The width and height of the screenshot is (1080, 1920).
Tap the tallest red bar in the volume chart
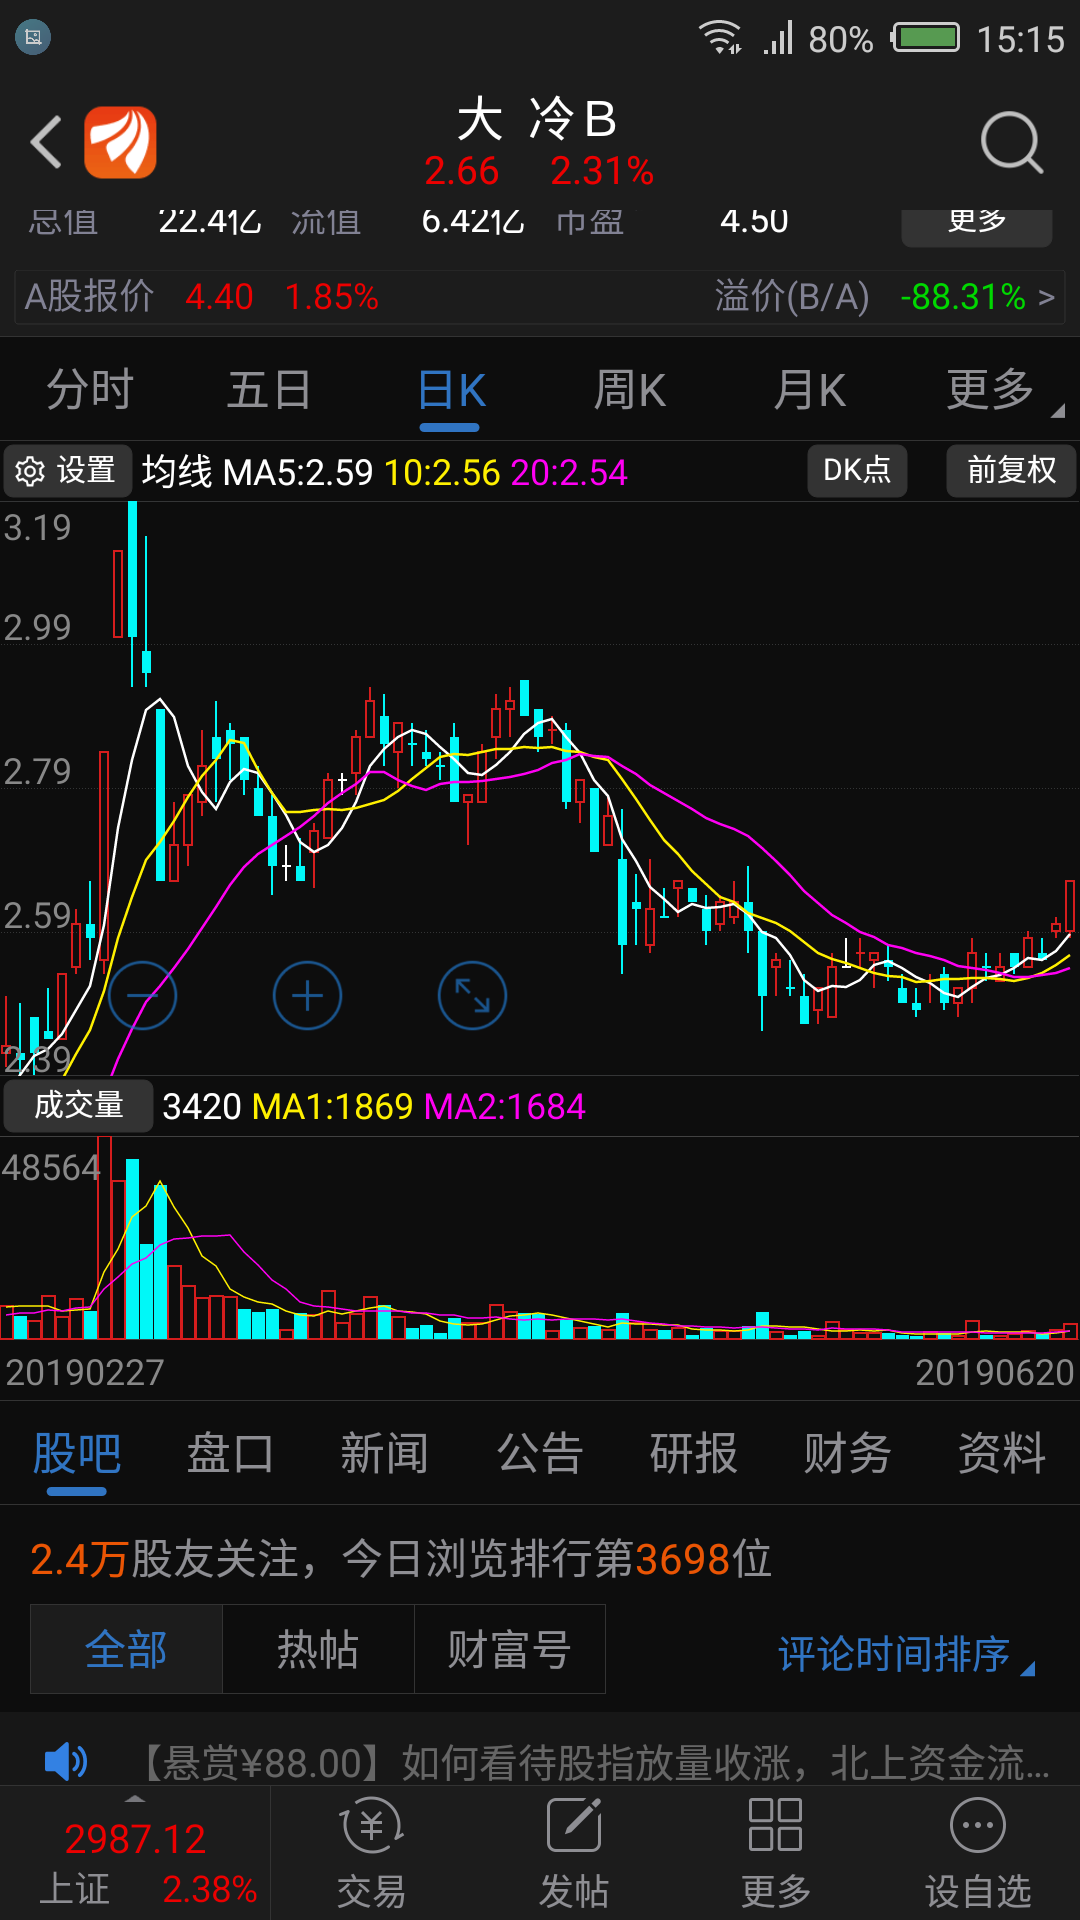(x=104, y=1237)
